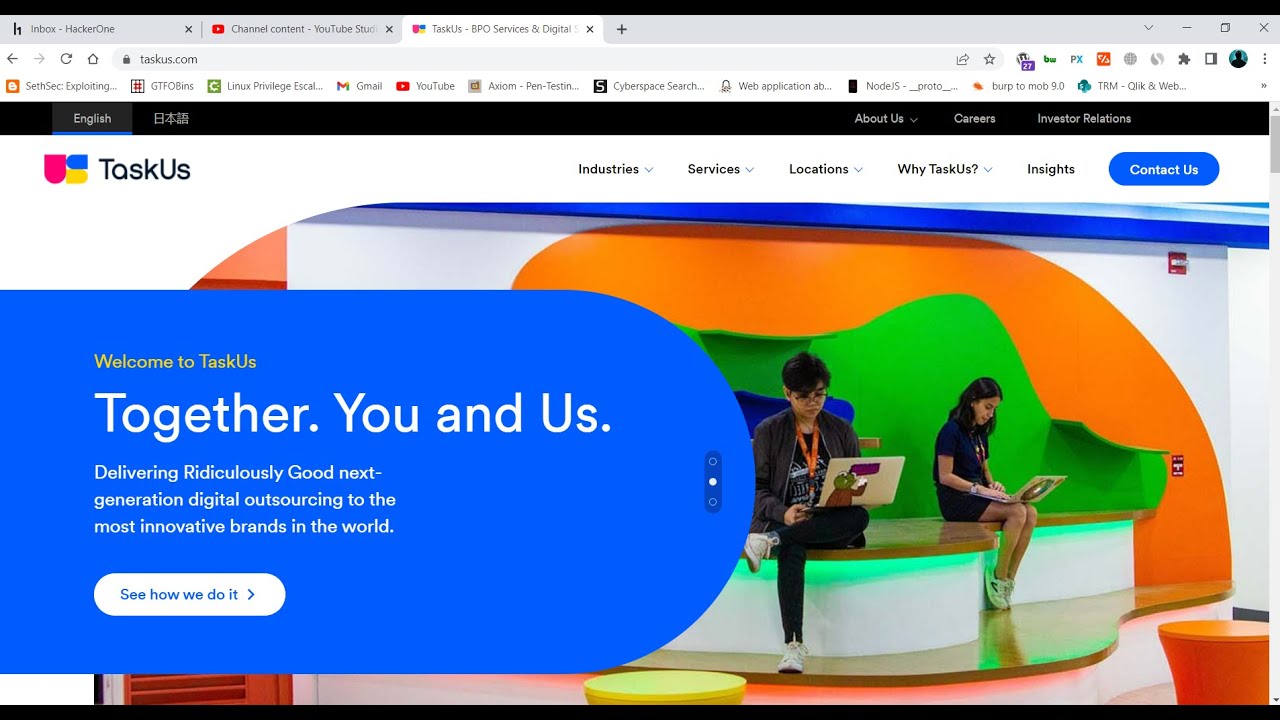This screenshot has width=1280, height=720.
Task: Open the Extensions puzzle piece menu
Action: pyautogui.click(x=1184, y=59)
